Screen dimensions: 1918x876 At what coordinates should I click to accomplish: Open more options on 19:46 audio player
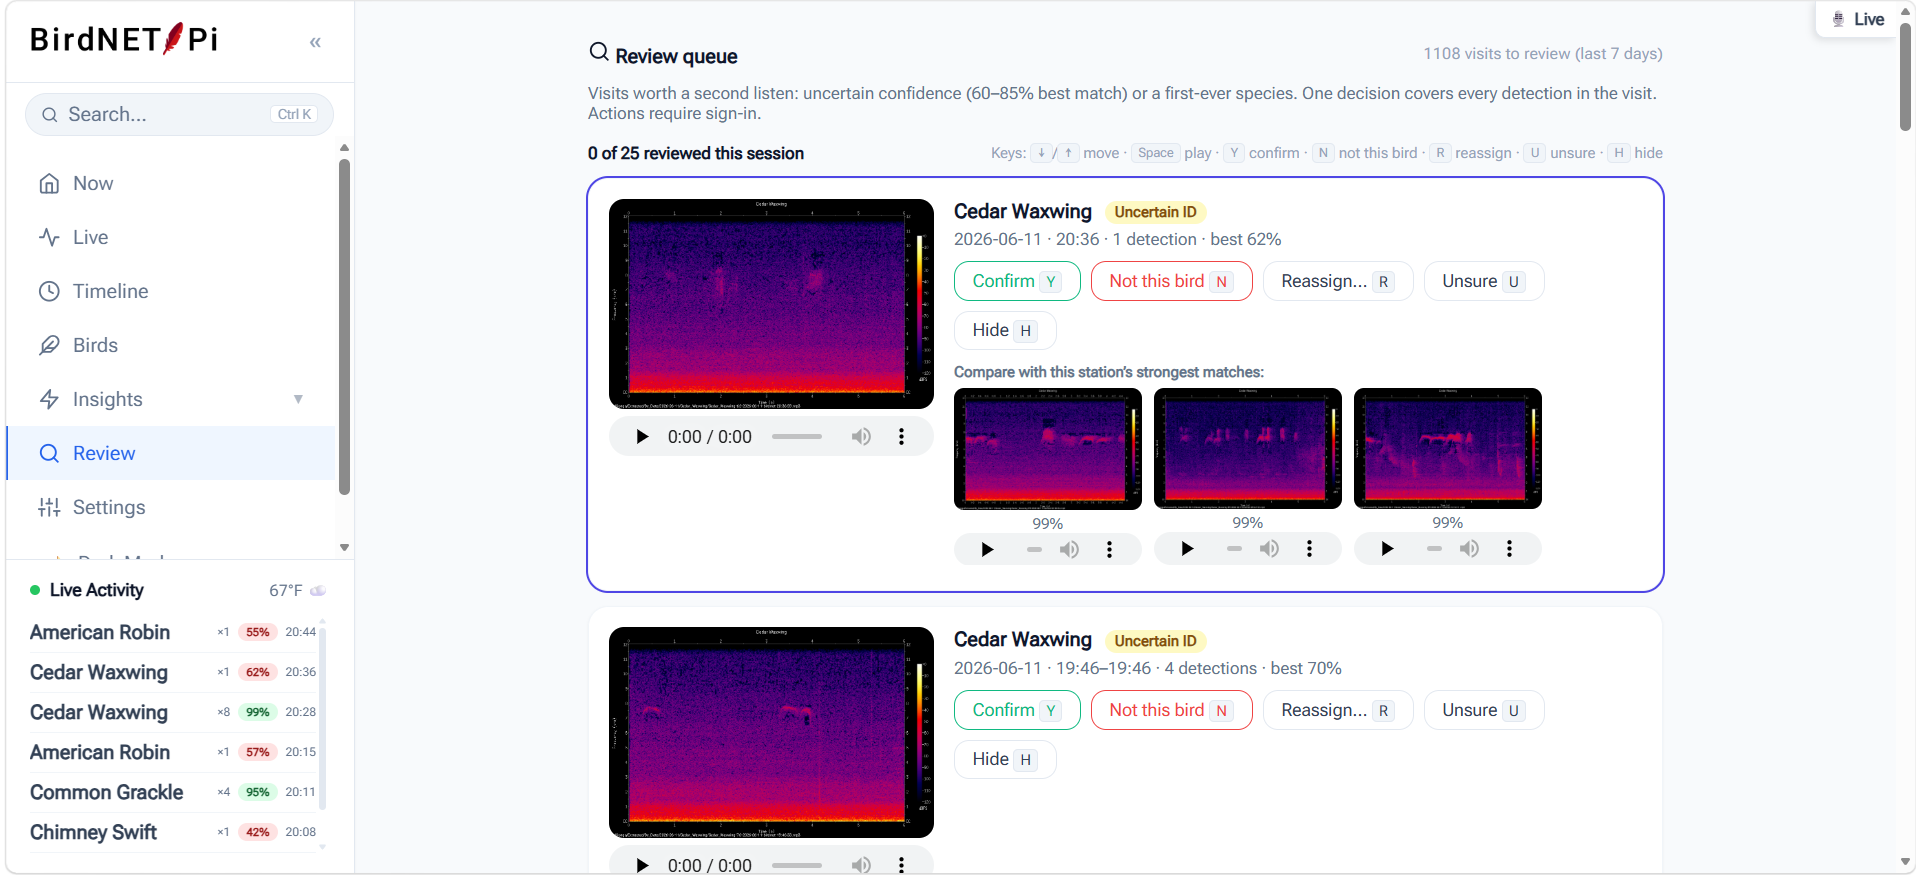901,865
